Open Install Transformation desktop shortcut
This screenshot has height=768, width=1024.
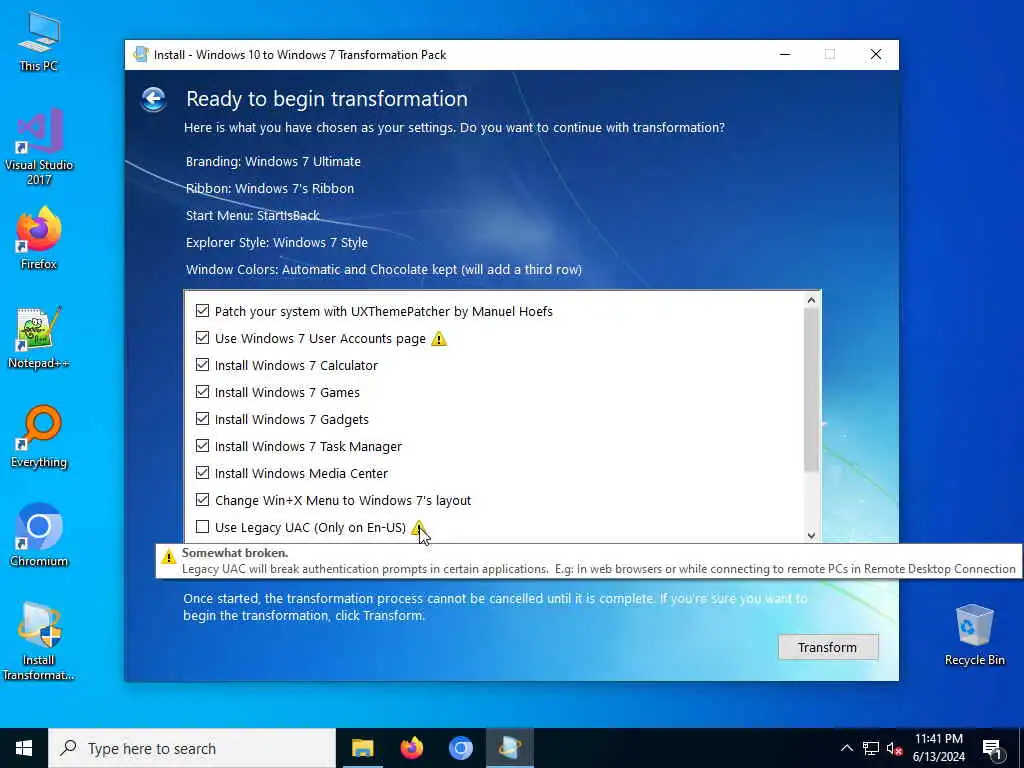(39, 642)
